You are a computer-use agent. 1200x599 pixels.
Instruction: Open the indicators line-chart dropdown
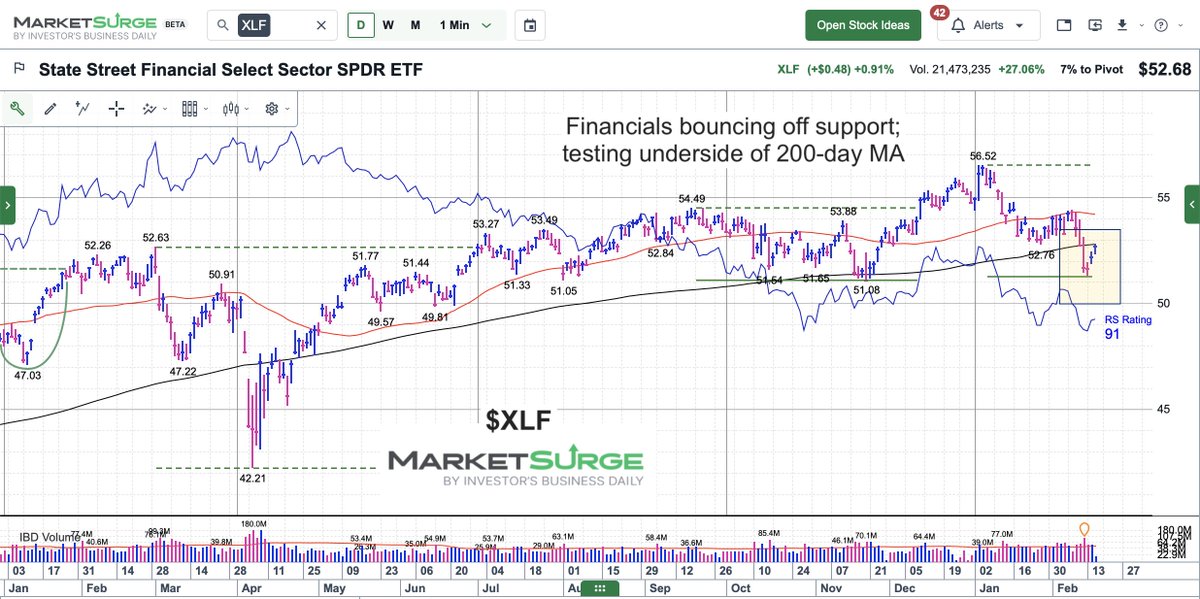click(155, 109)
